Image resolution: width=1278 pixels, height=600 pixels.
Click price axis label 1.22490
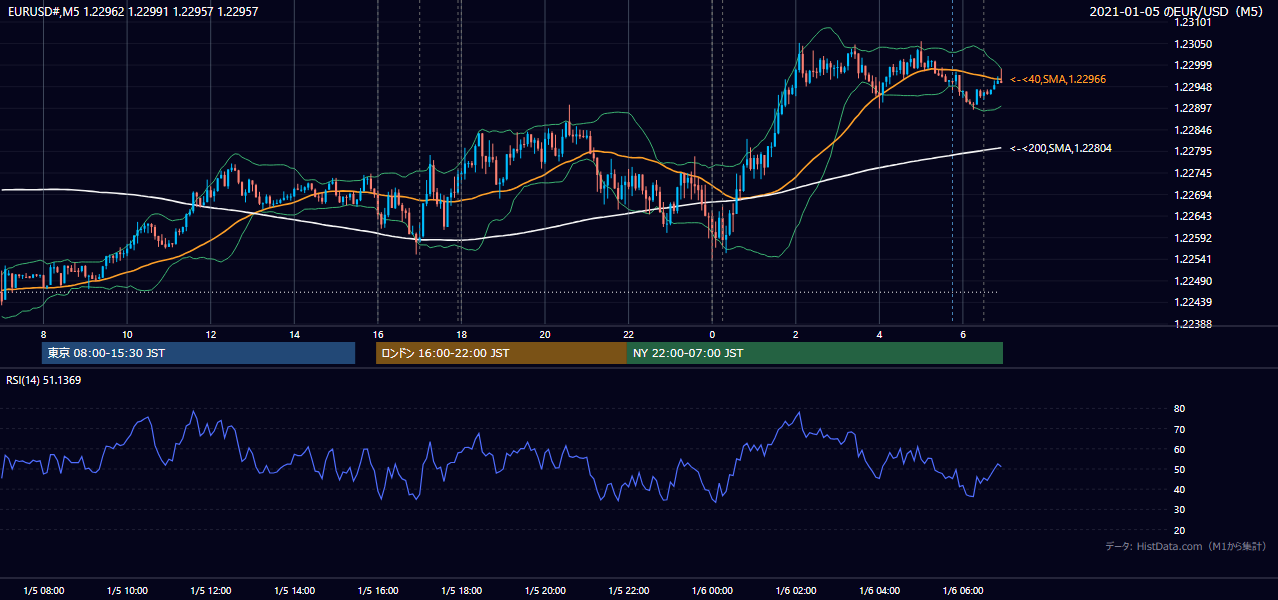point(1192,281)
